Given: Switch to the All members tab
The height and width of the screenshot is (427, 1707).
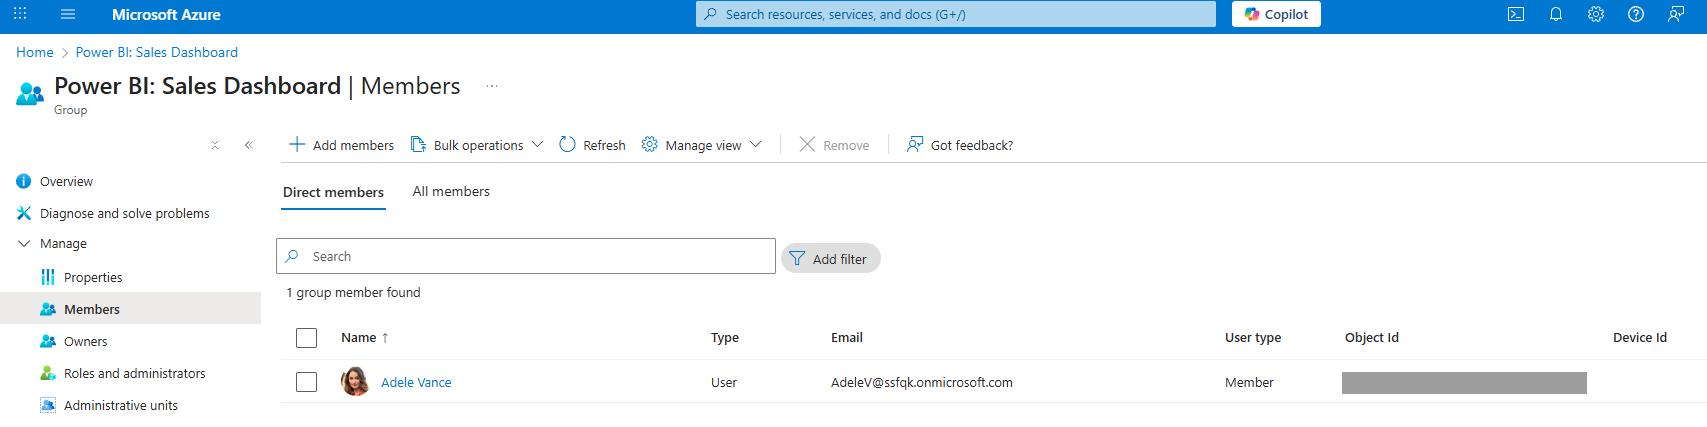Looking at the screenshot, I should [x=451, y=191].
